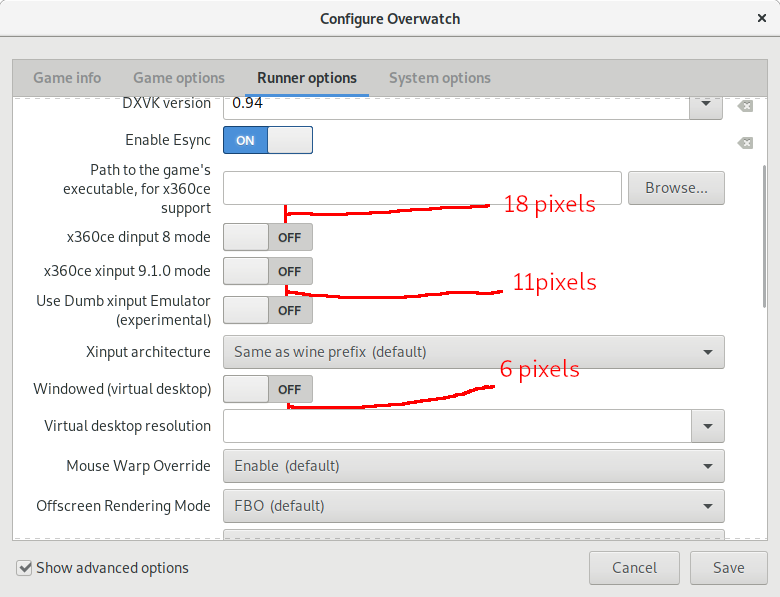The width and height of the screenshot is (780, 597).
Task: Toggle Windowed (virtual desktop) switch
Action: pos(268,389)
